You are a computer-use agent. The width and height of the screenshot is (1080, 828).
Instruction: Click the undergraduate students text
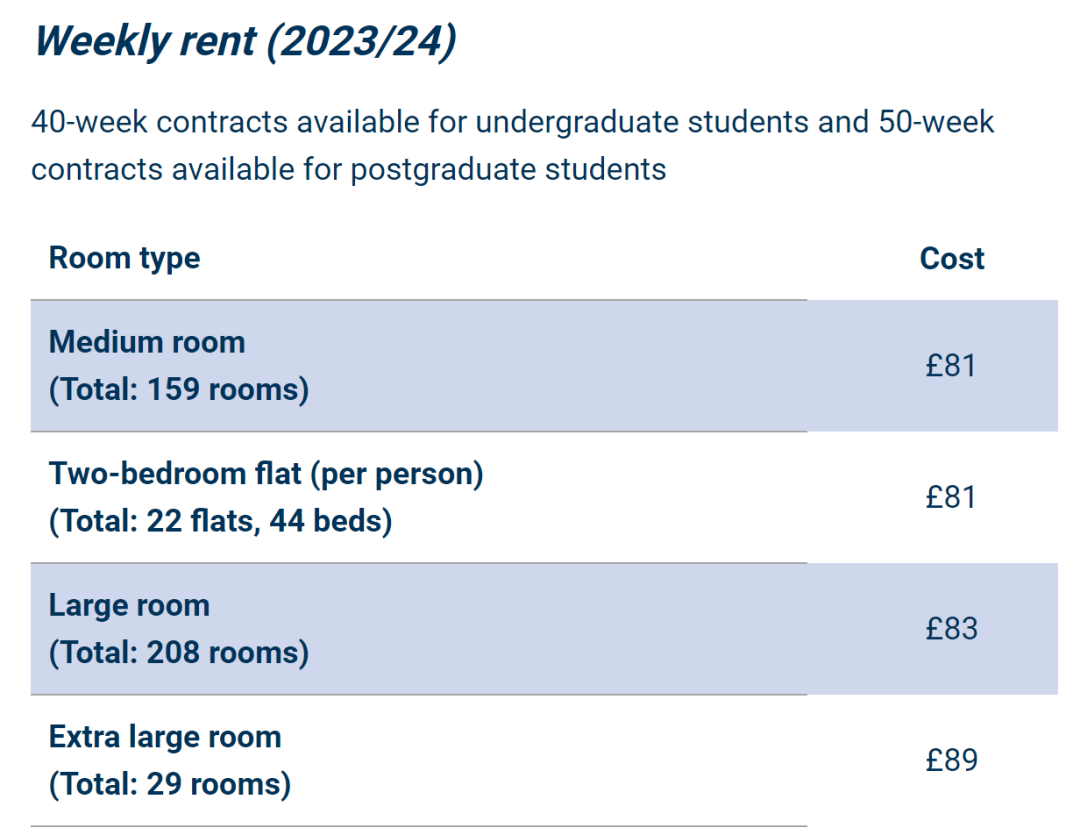click(x=641, y=123)
